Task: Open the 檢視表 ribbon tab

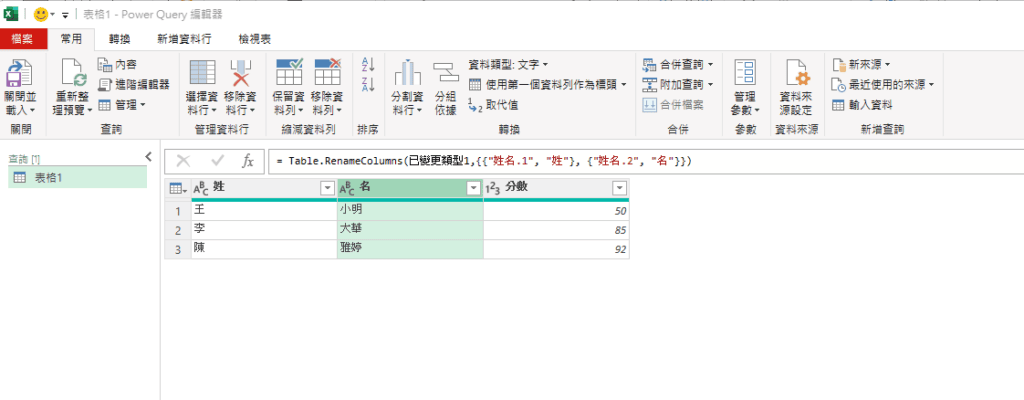Action: pyautogui.click(x=254, y=38)
